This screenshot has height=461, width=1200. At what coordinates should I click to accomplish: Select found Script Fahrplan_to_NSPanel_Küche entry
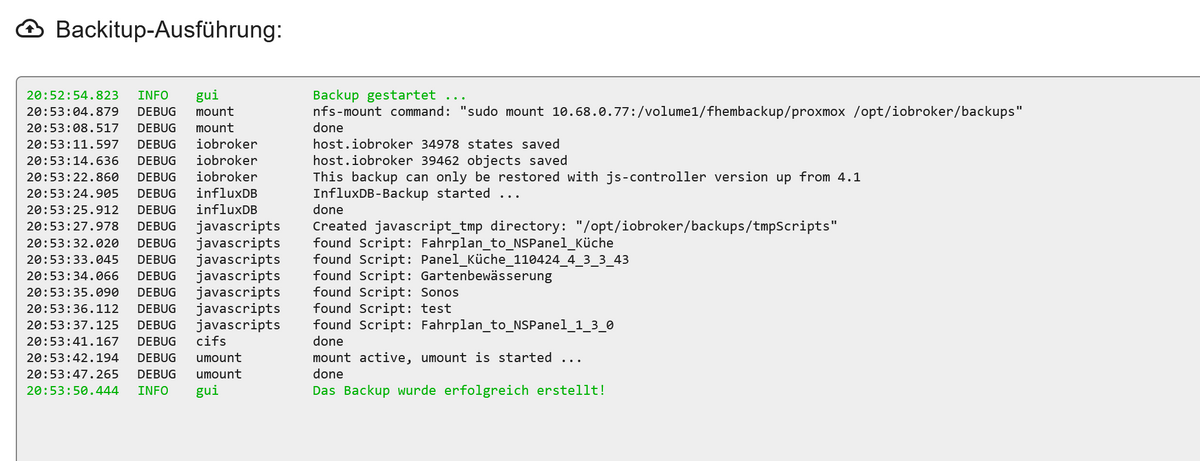pos(463,243)
